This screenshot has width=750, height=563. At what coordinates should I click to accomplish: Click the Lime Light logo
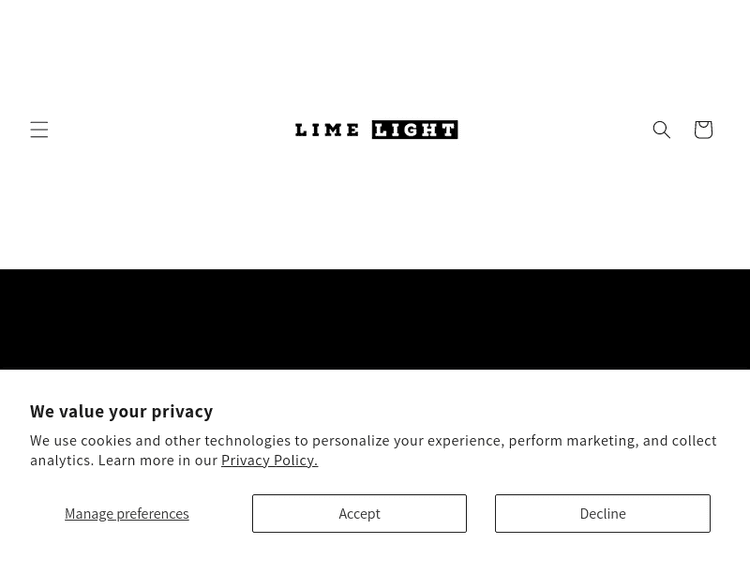(376, 130)
